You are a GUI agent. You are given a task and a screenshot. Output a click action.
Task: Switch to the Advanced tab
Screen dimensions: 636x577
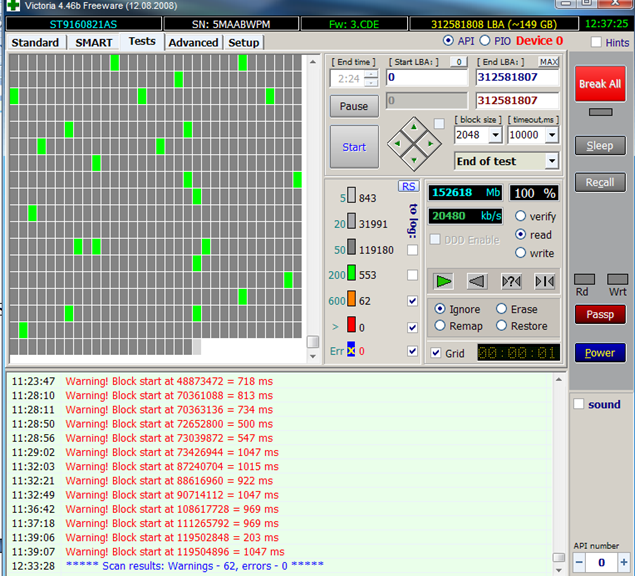point(193,43)
